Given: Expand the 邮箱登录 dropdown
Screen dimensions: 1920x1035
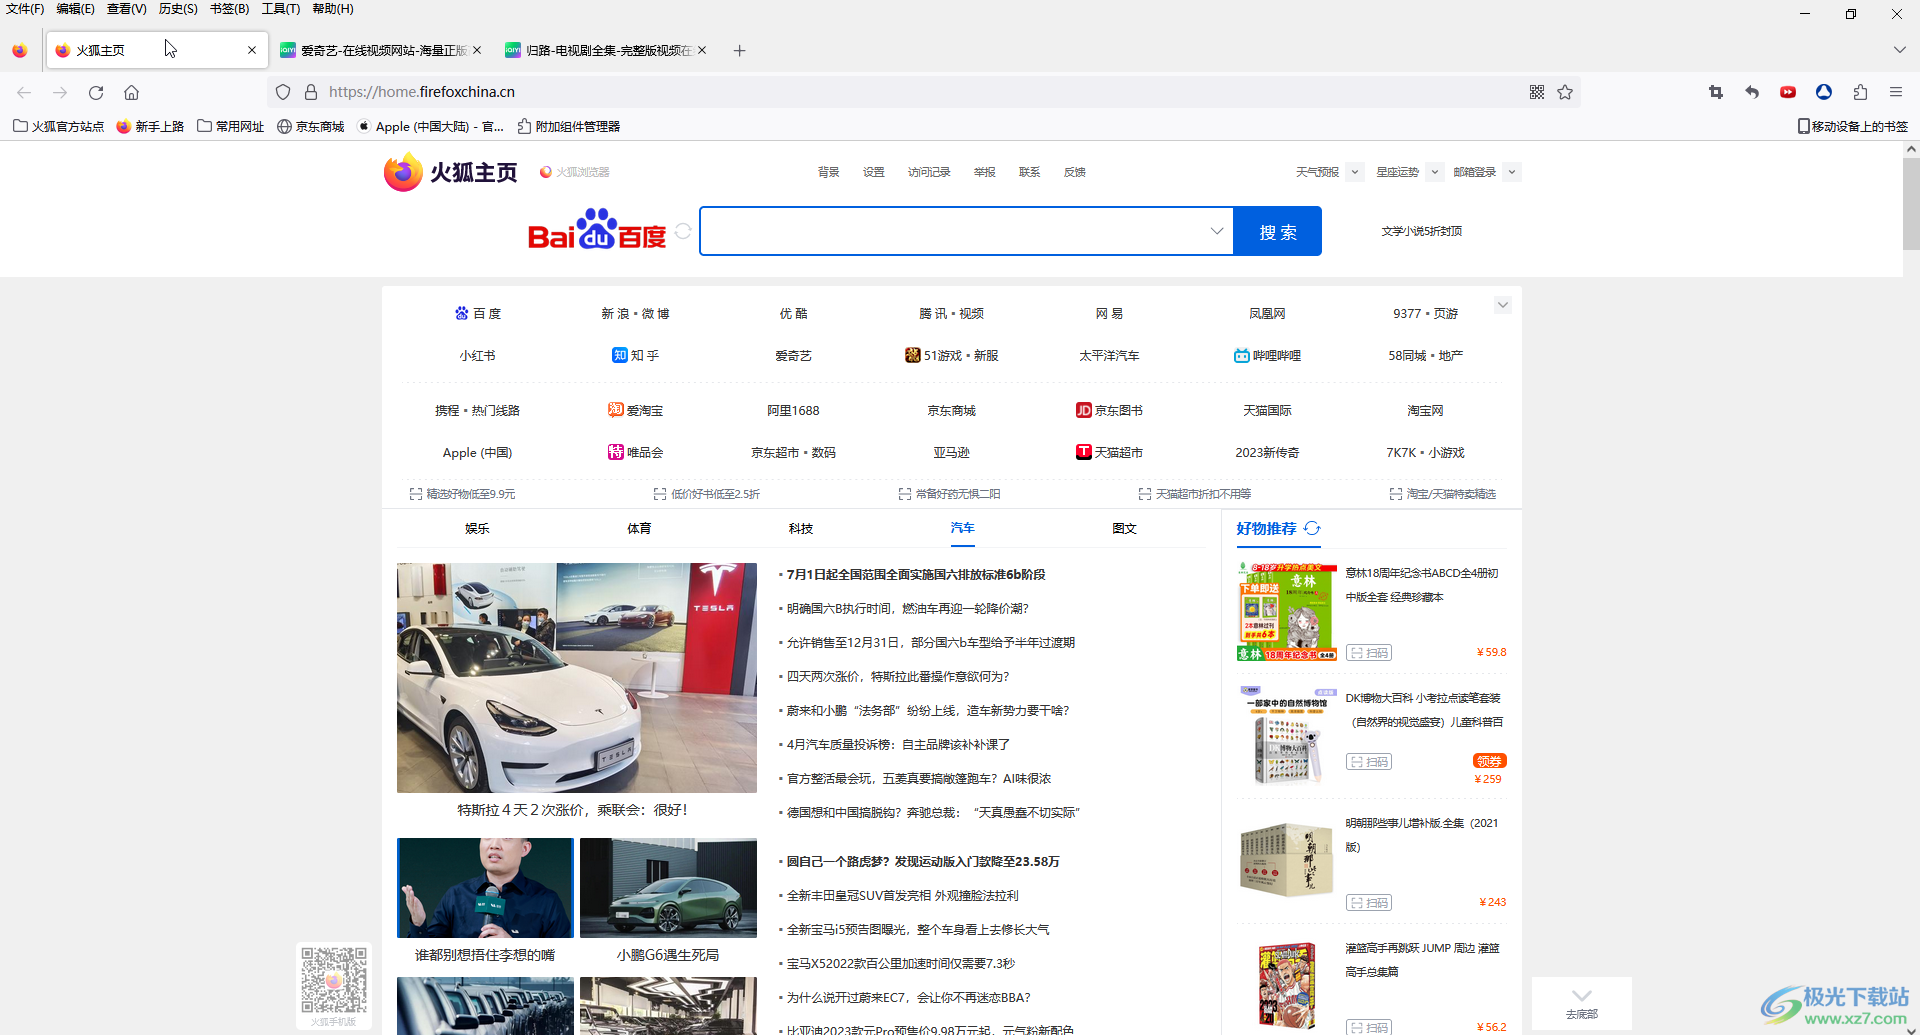Looking at the screenshot, I should [1512, 172].
